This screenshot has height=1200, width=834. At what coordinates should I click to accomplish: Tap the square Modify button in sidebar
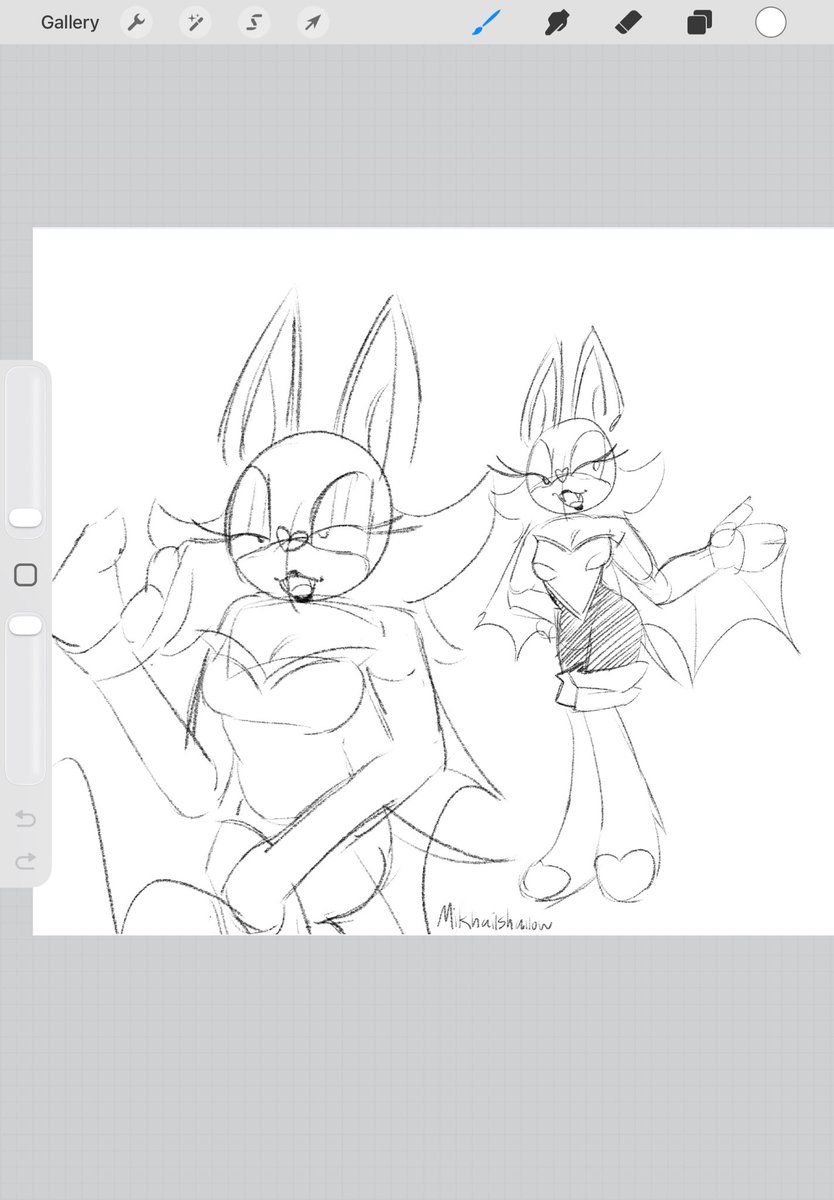tap(26, 574)
